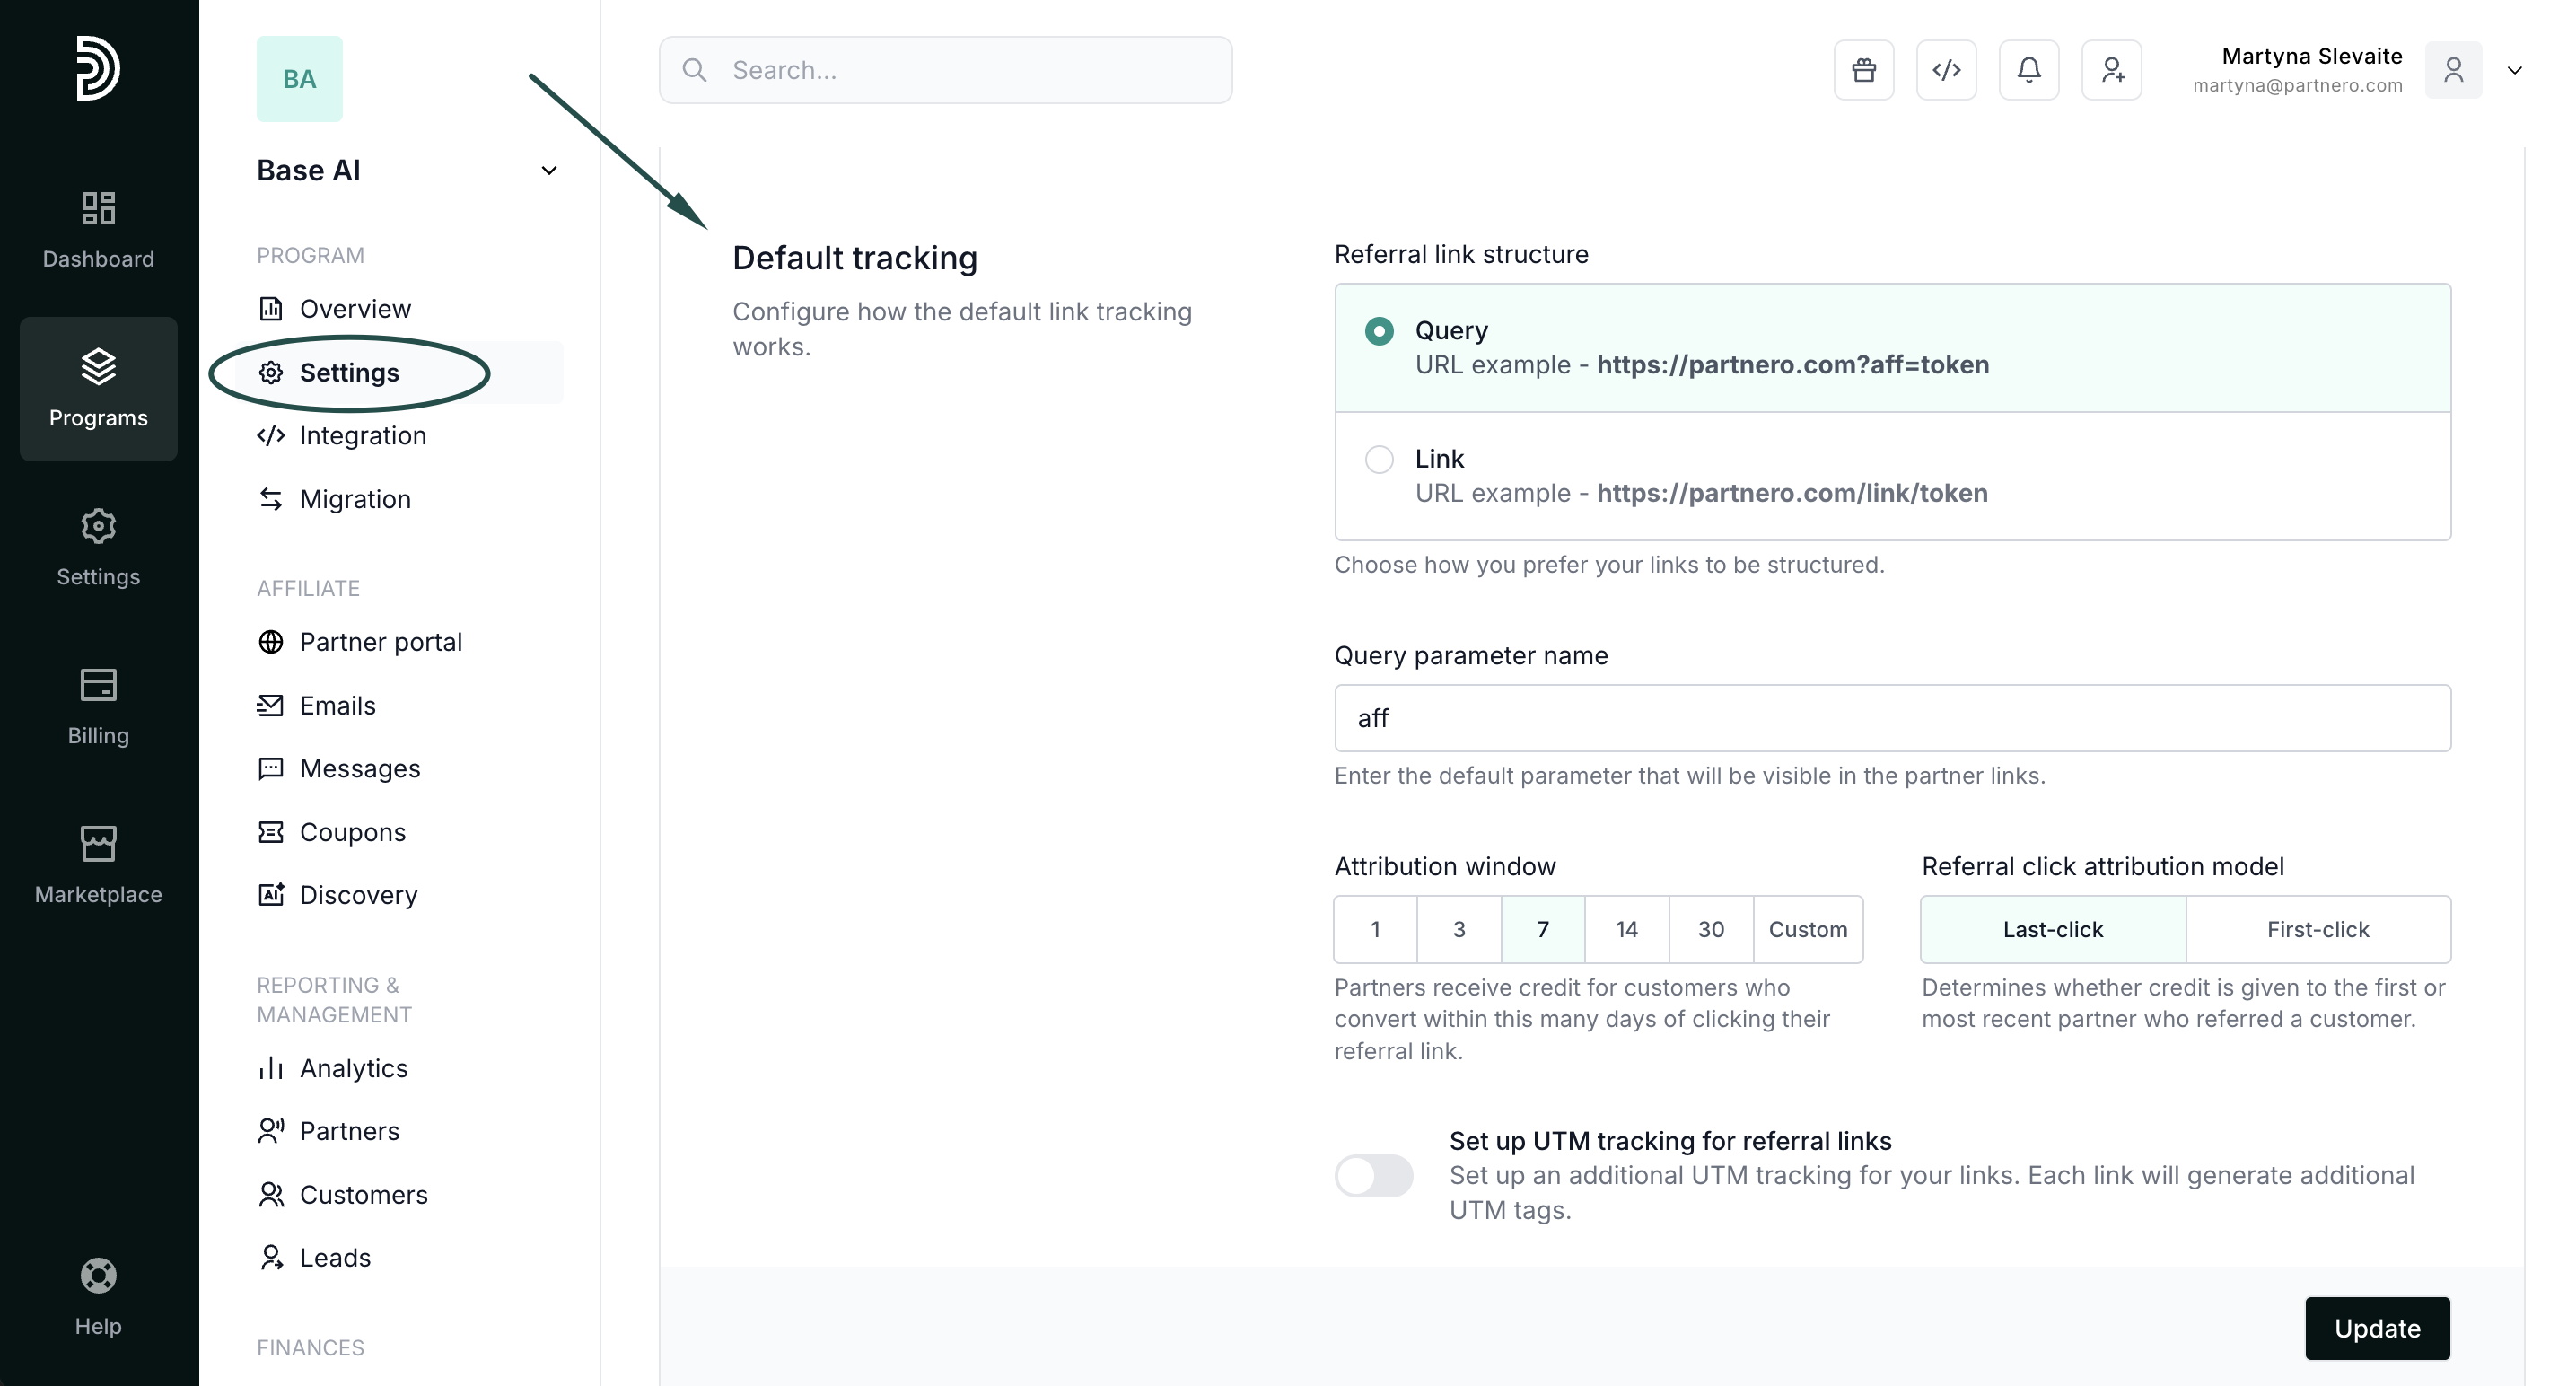Enable UTM tracking for referral links
The height and width of the screenshot is (1386, 2576).
pos(1373,1175)
